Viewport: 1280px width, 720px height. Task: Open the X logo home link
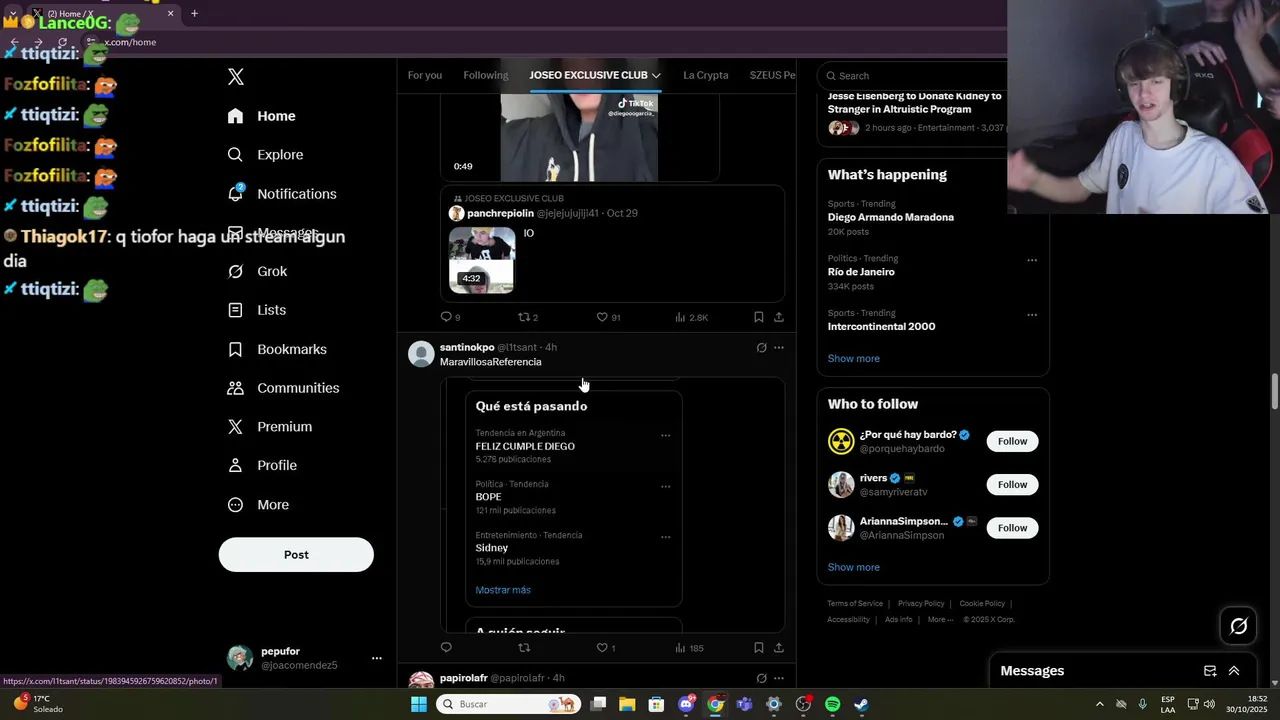[x=236, y=77]
